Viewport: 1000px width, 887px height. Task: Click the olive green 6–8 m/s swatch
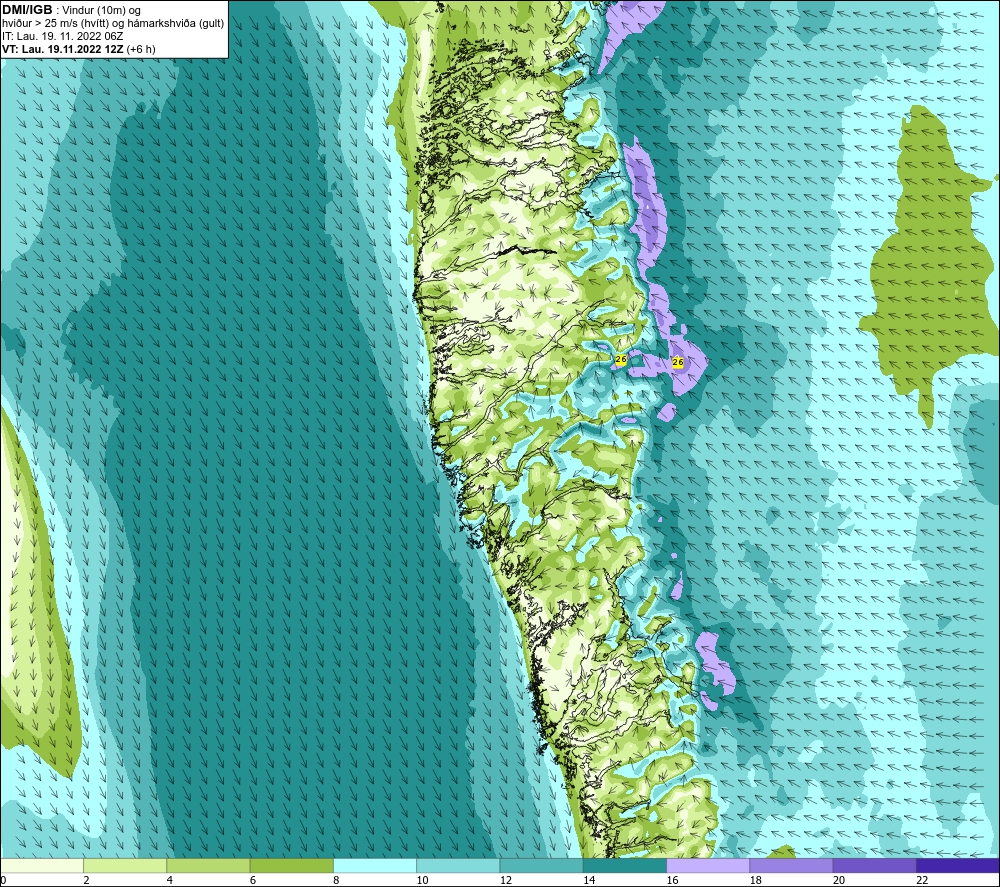point(291,865)
